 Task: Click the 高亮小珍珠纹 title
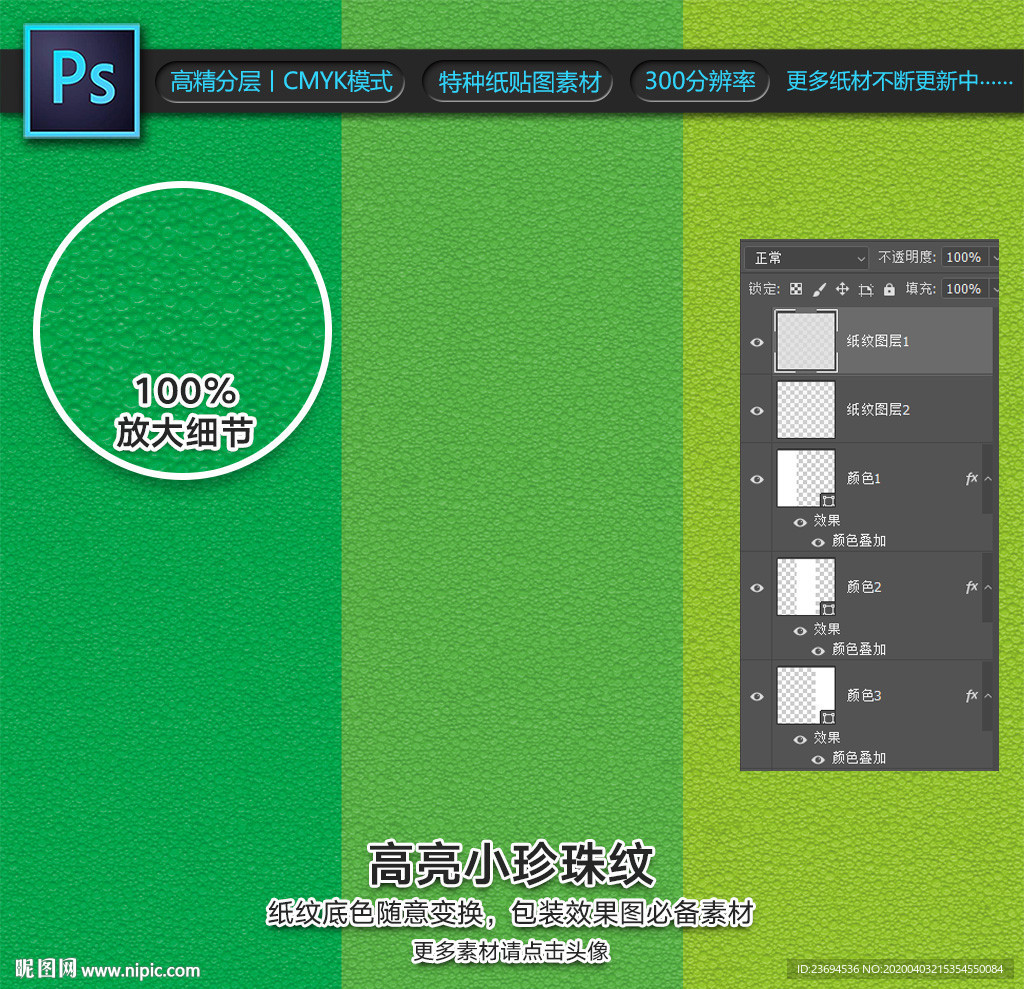click(x=511, y=864)
